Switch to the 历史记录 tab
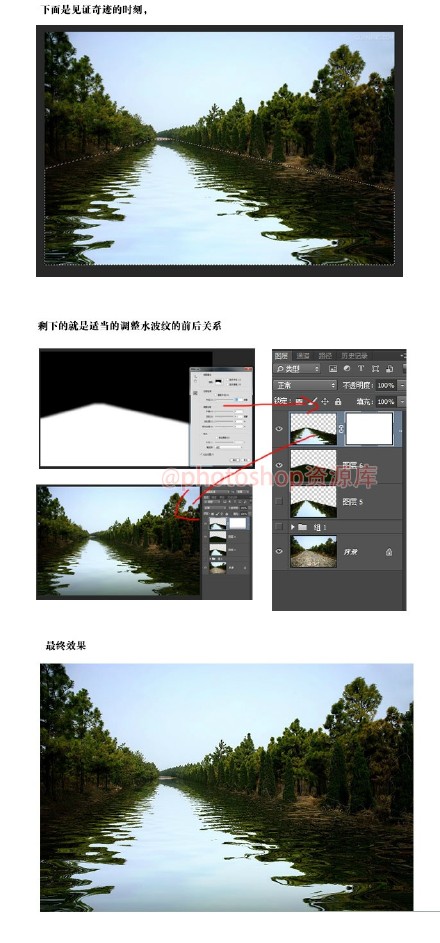The height and width of the screenshot is (943, 440). pyautogui.click(x=355, y=356)
